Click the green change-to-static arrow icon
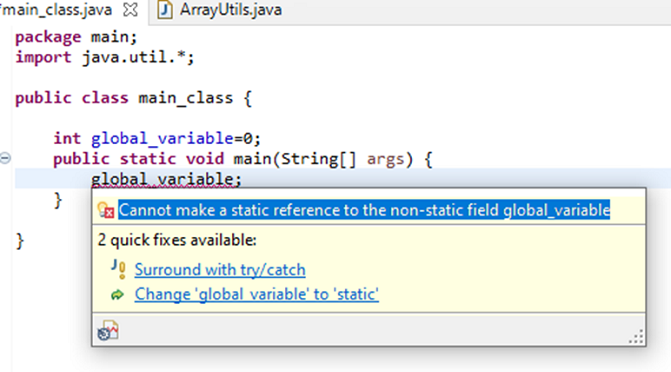 117,295
